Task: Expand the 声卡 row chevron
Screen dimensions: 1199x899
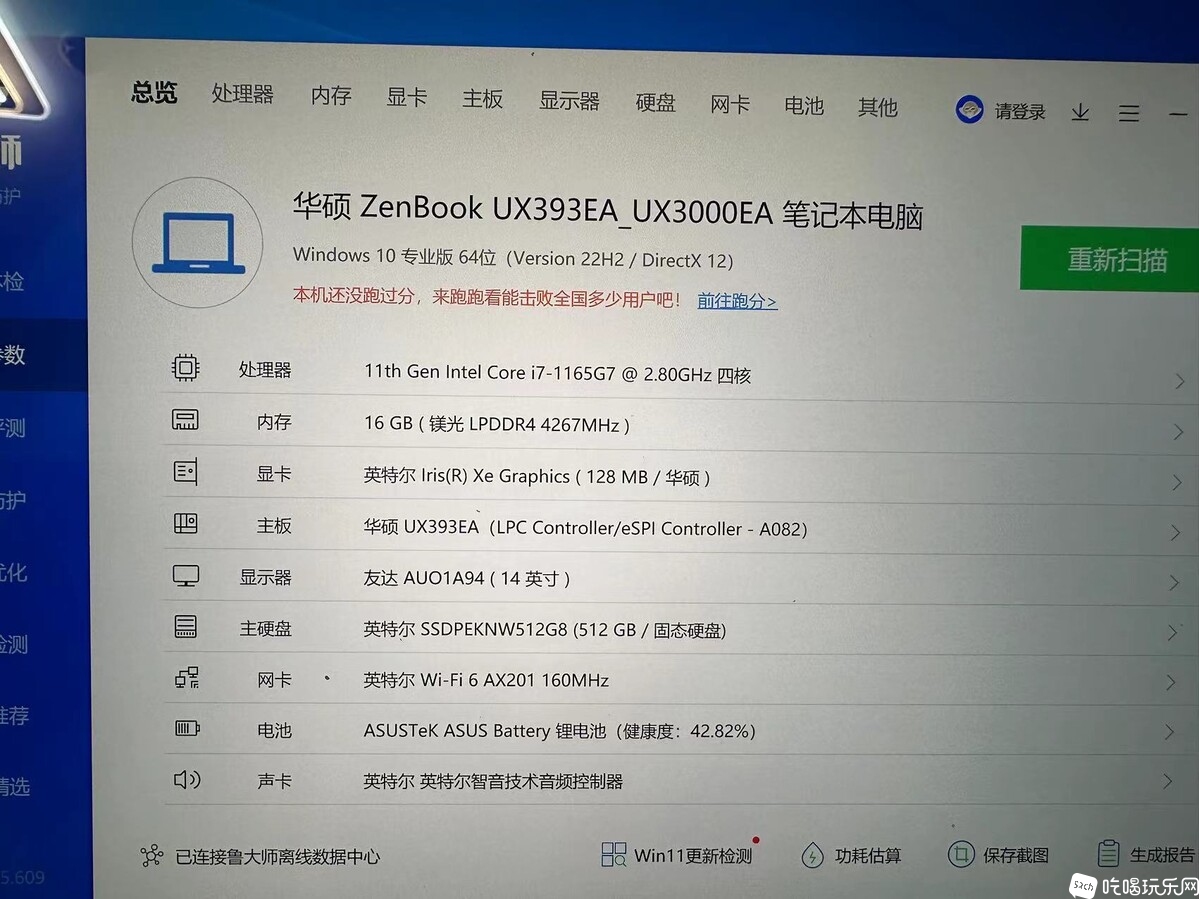Action: coord(1168,781)
